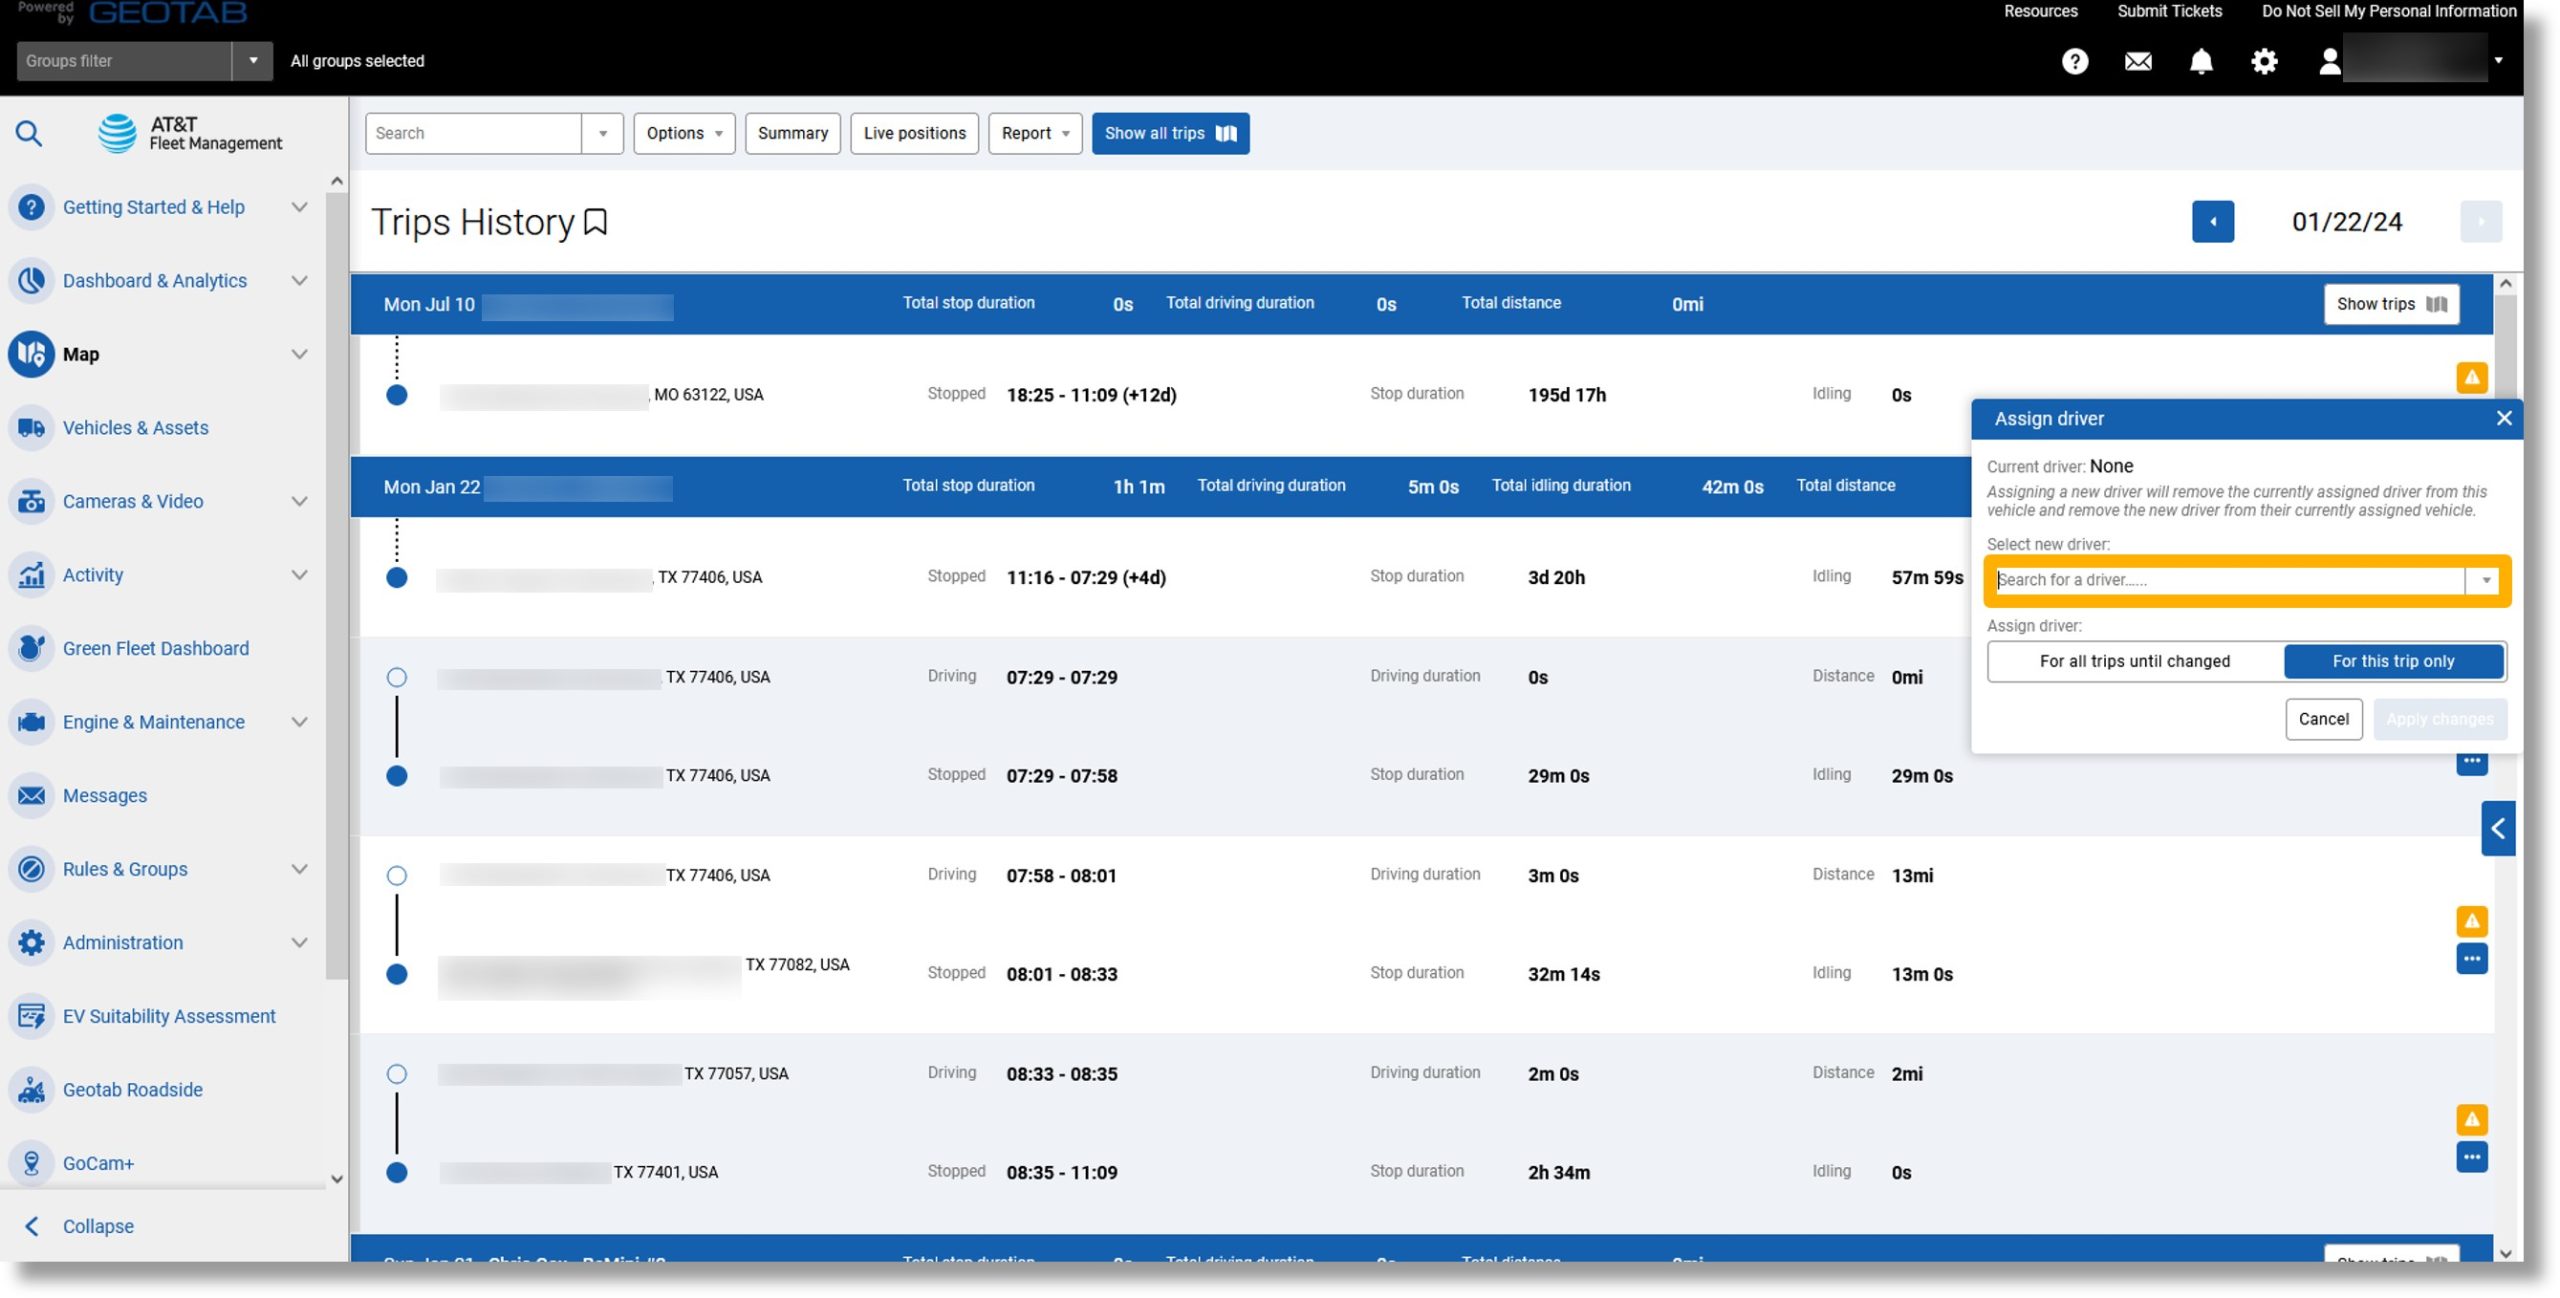Expand the right side panel arrow
Viewport: 2560px width, 1298px height.
(2497, 829)
